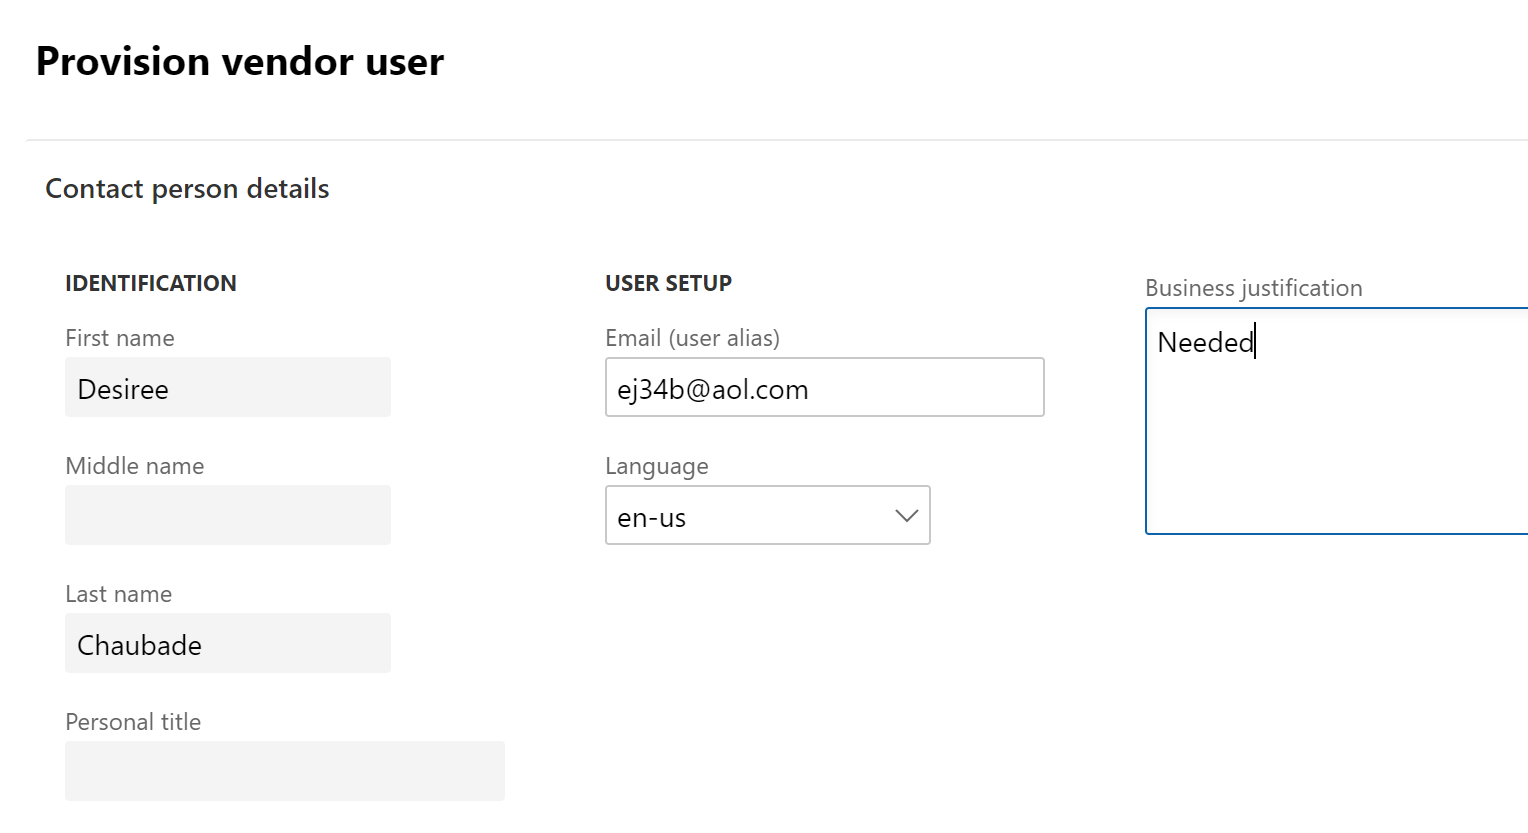Click the Last name label
The height and width of the screenshot is (833, 1528).
point(119,595)
